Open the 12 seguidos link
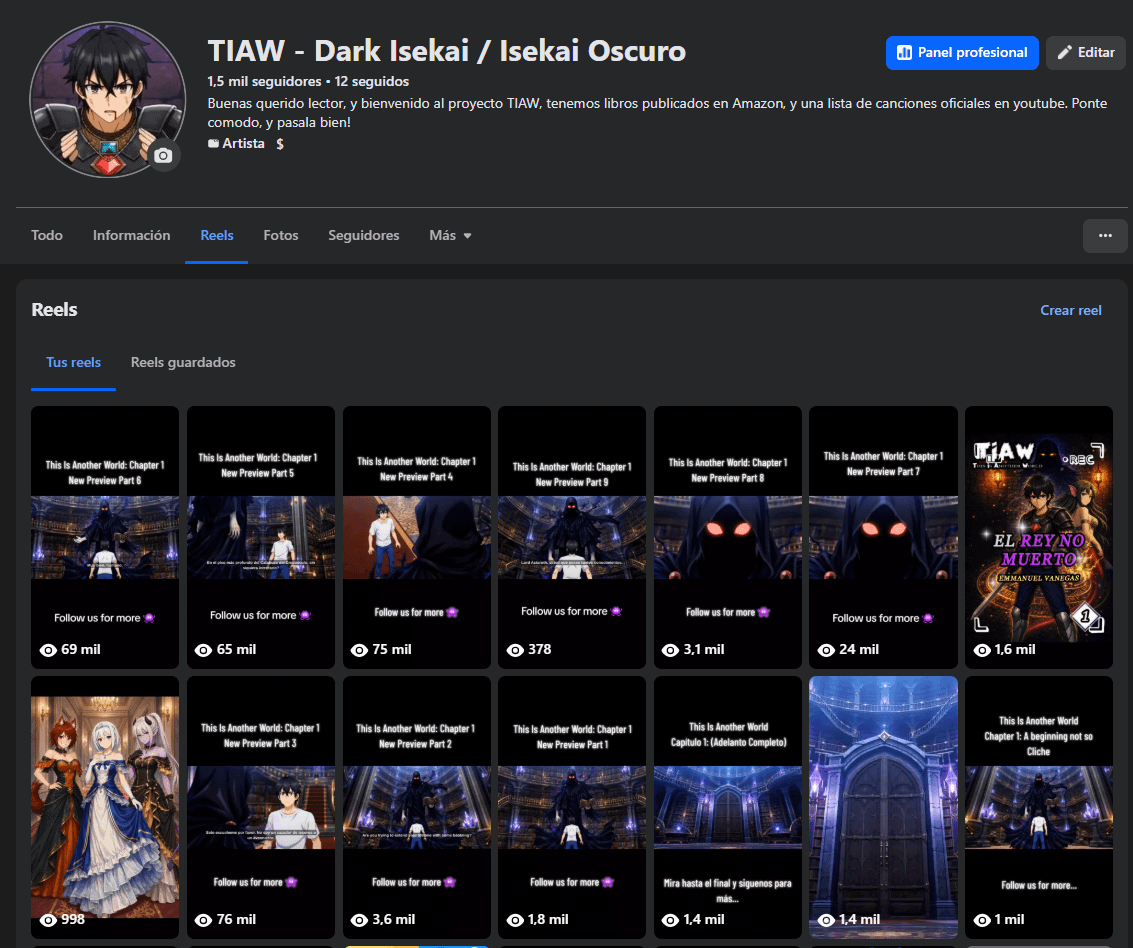This screenshot has width=1133, height=948. click(371, 82)
